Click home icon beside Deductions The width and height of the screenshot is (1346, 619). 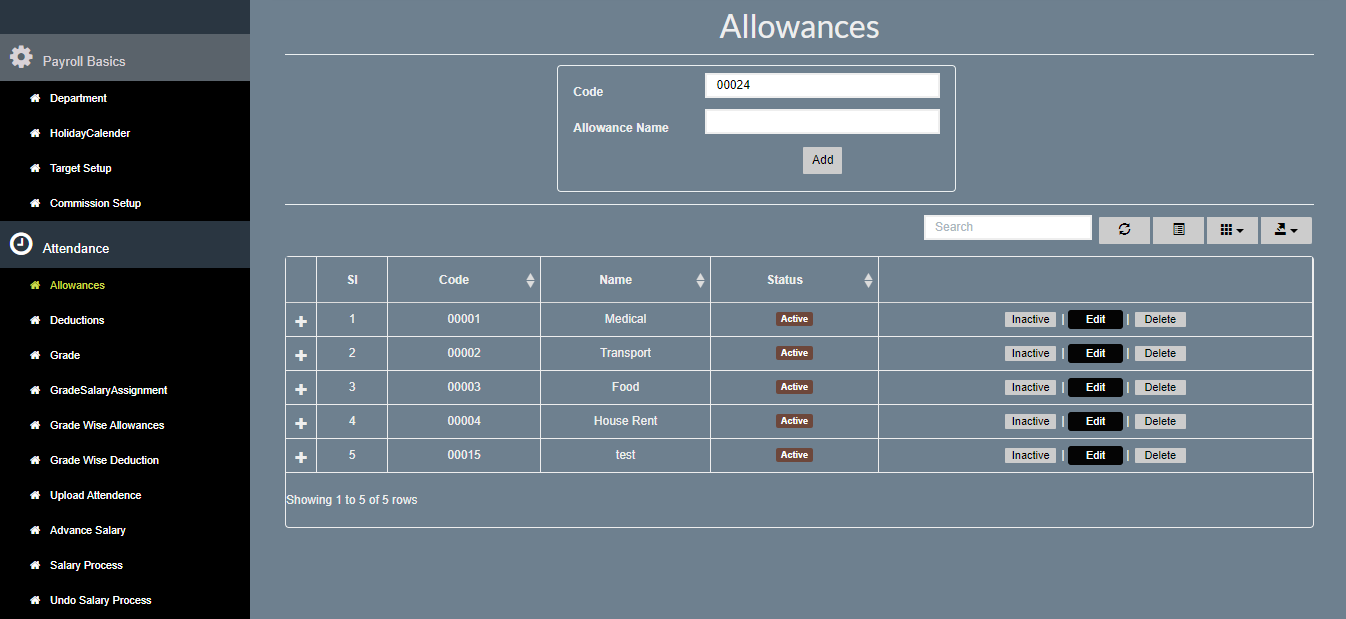click(35, 320)
